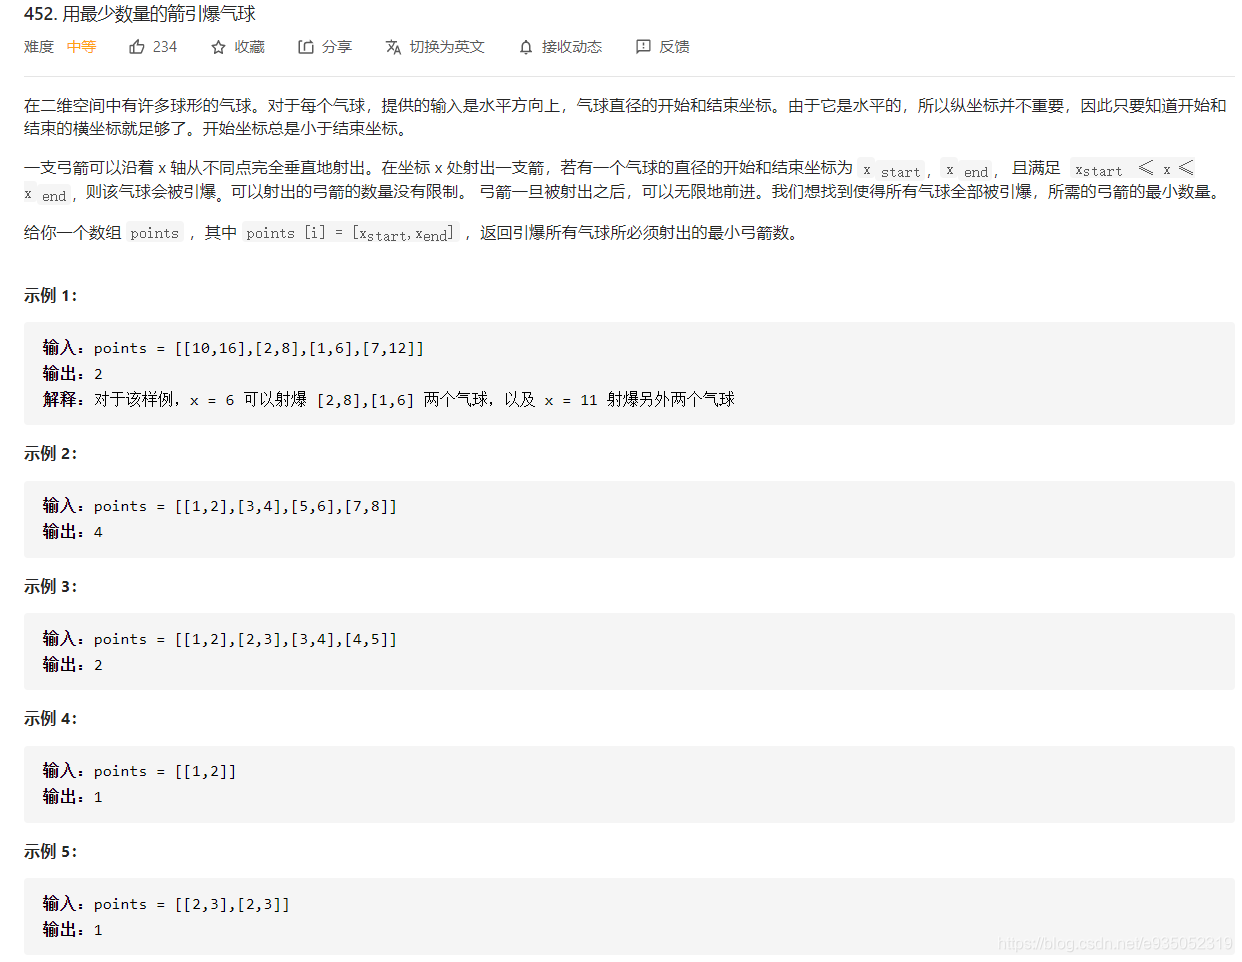Click the explanation line starting 解释
The width and height of the screenshot is (1242, 962).
389,400
